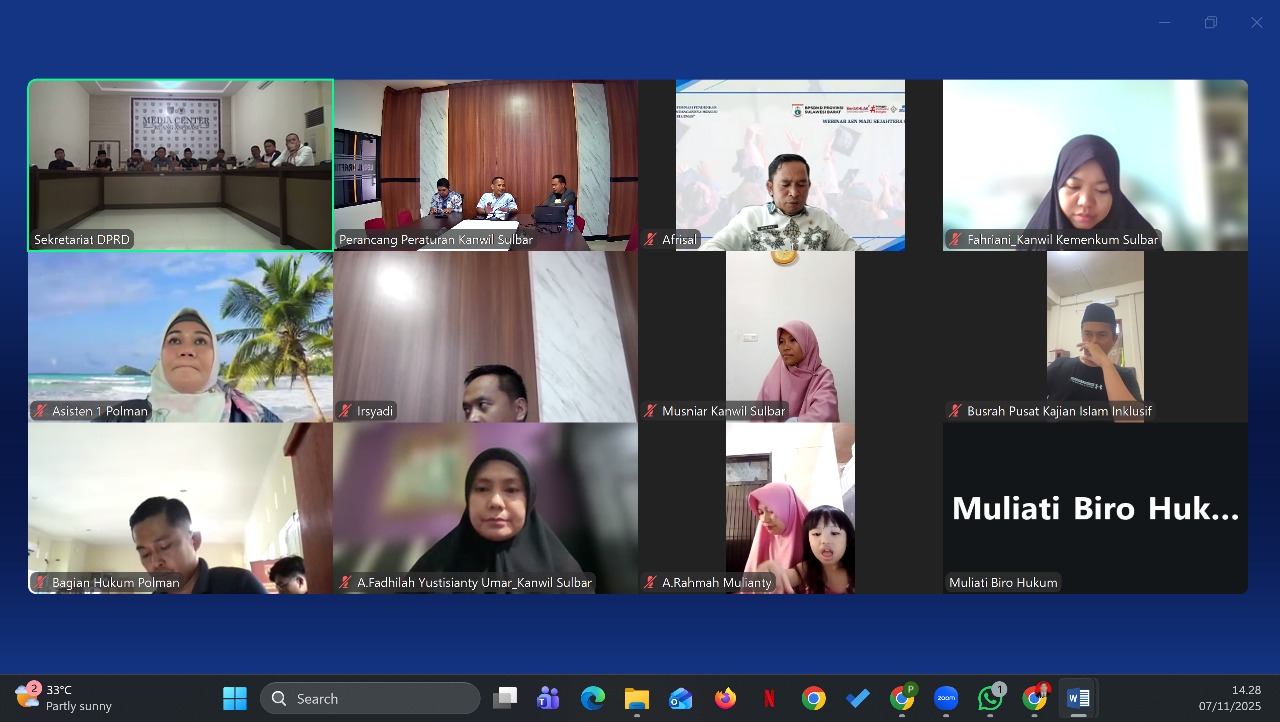Image resolution: width=1280 pixels, height=722 pixels.
Task: Launch Netflix from the taskbar
Action: [769, 699]
